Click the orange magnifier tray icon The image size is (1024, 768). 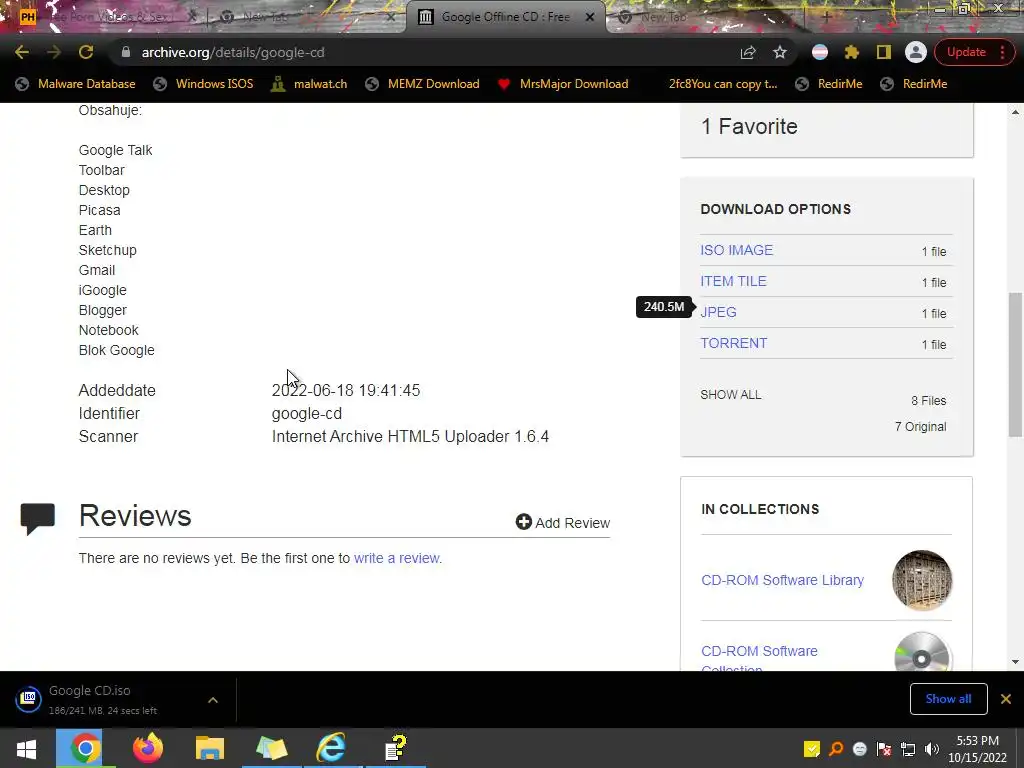tap(836, 749)
